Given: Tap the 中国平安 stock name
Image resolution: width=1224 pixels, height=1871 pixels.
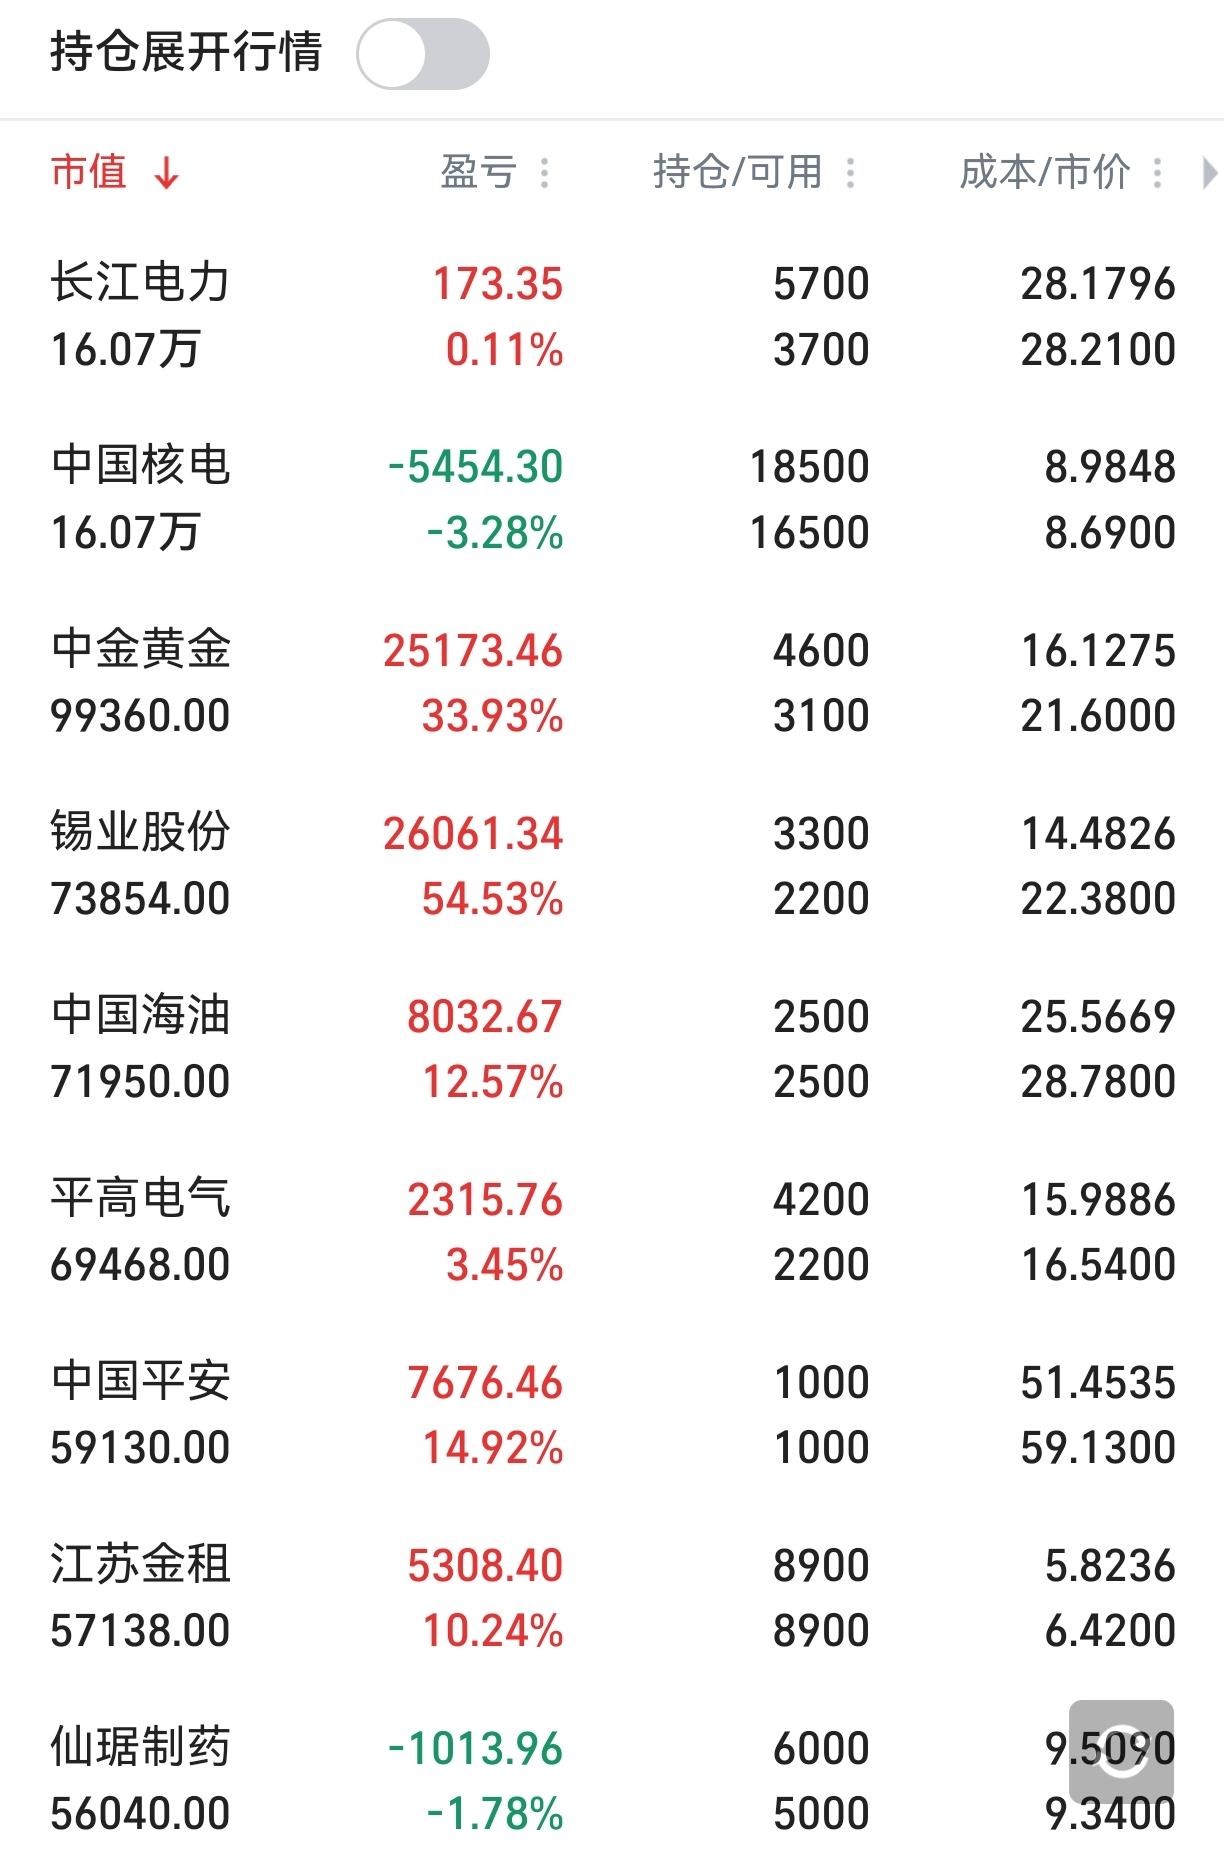Looking at the screenshot, I should tap(140, 1381).
